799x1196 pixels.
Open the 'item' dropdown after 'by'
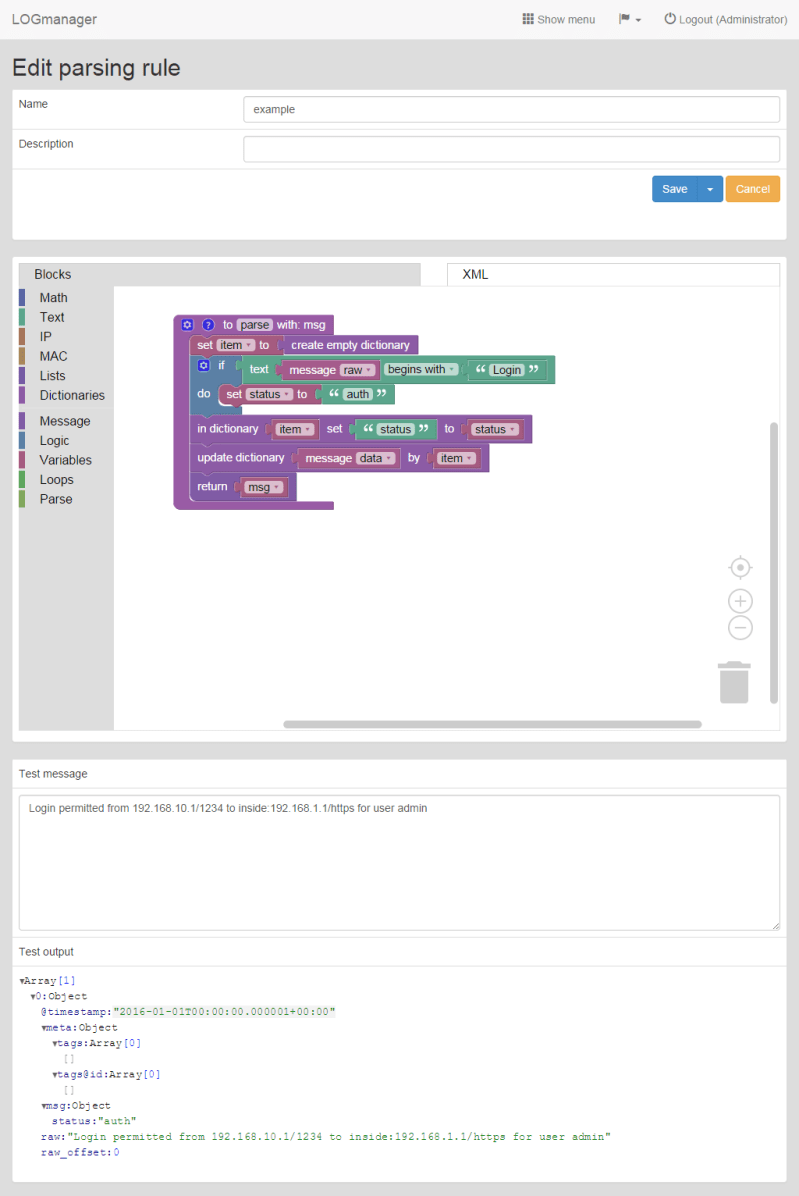pos(457,458)
